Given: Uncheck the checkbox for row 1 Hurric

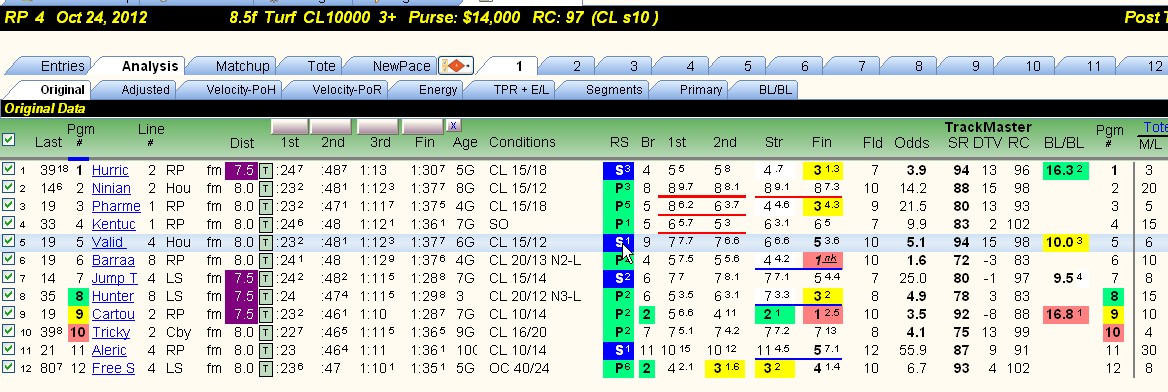Looking at the screenshot, I should coord(8,169).
